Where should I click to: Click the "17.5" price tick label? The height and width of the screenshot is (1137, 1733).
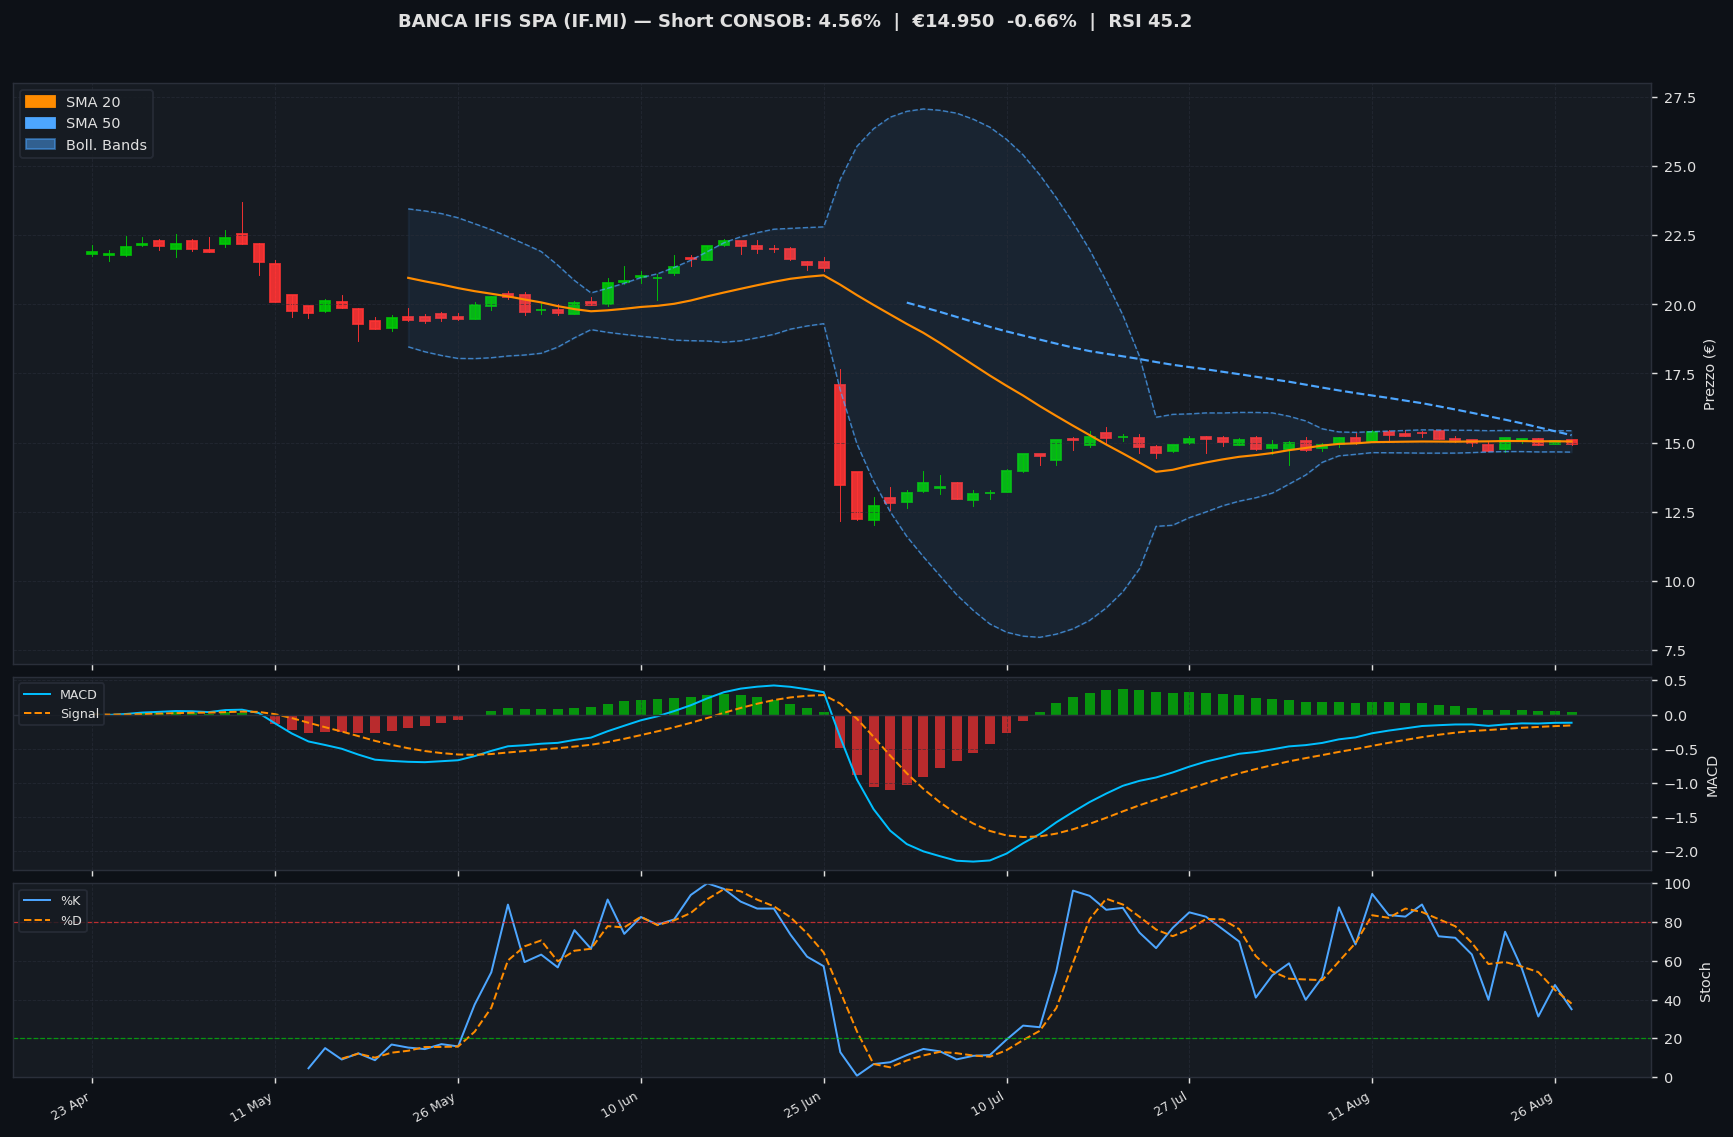click(1678, 375)
